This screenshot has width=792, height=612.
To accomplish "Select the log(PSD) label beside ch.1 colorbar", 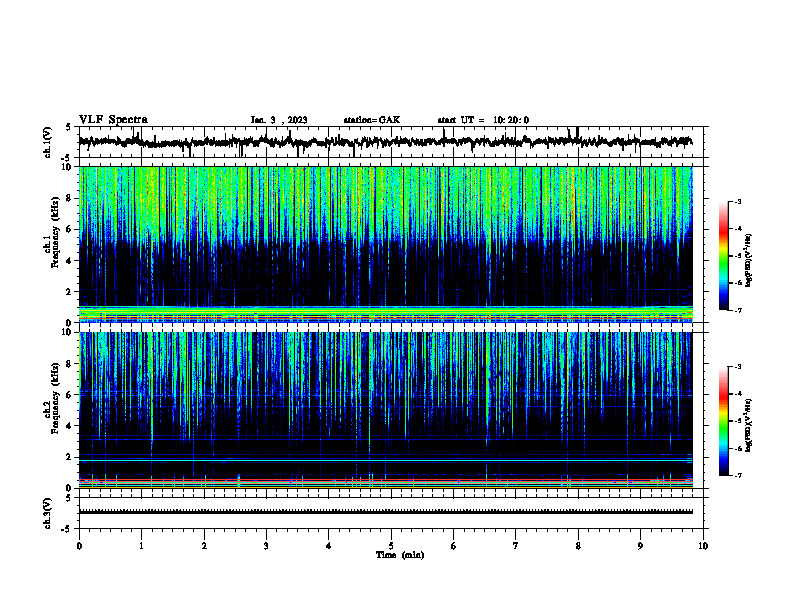I will (749, 260).
